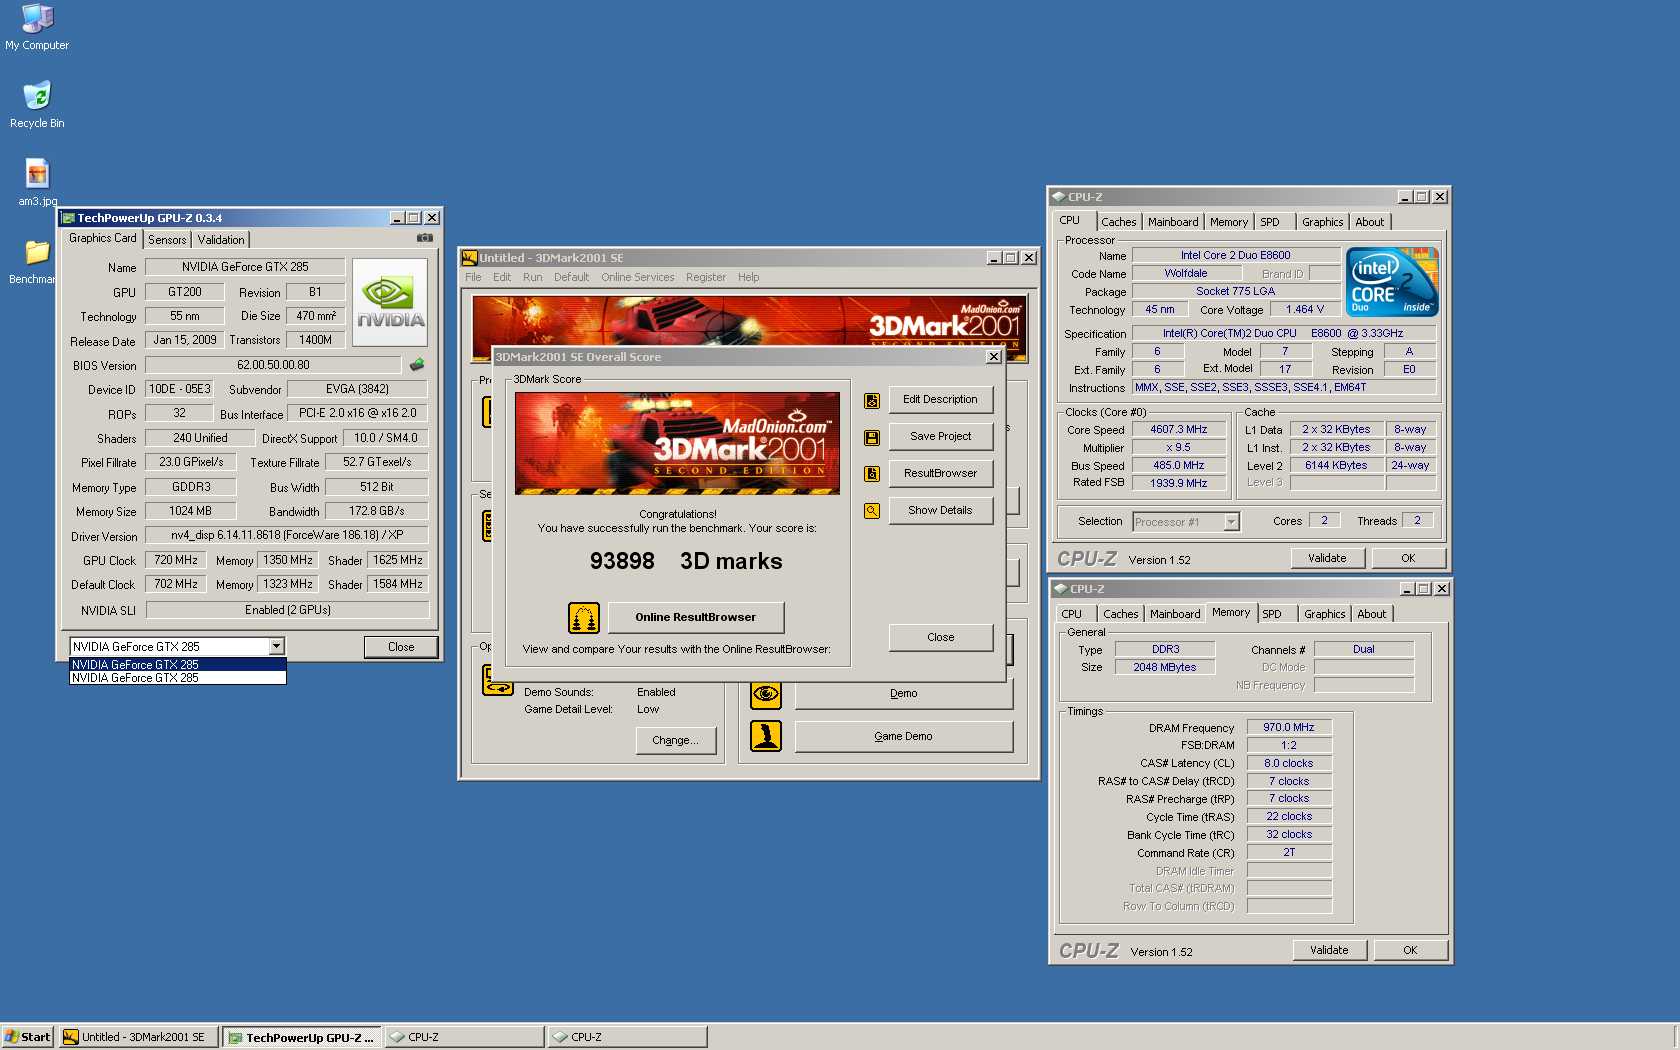Image resolution: width=1680 pixels, height=1050 pixels.
Task: Click the Show Details magnifier icon
Action: pyautogui.click(x=872, y=511)
